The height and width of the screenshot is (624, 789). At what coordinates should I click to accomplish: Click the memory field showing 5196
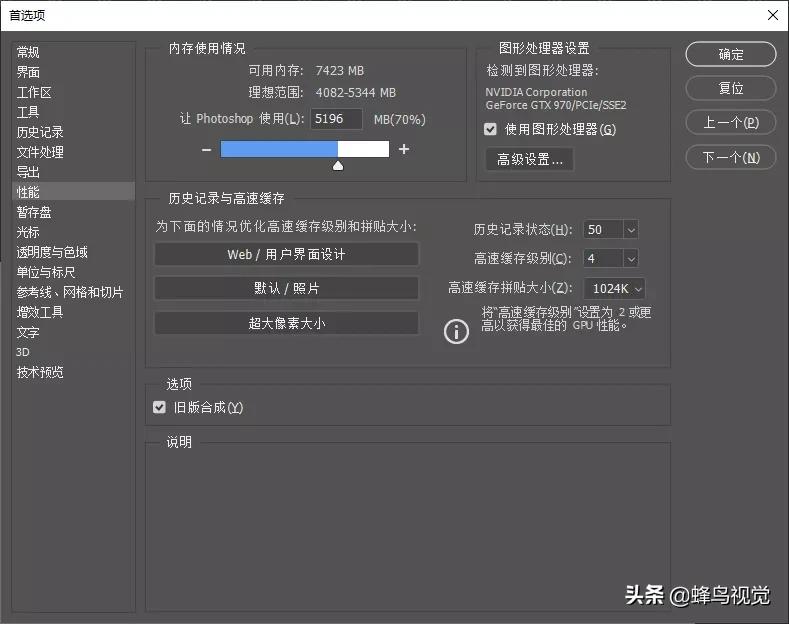tap(336, 119)
